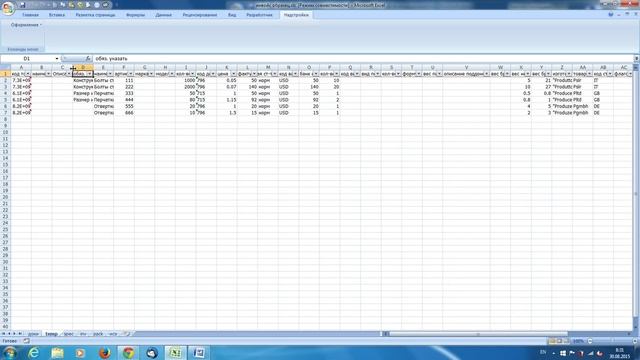The width and height of the screenshot is (640, 360).
Task: Click the zoom slider in the status bar
Action: point(612,341)
